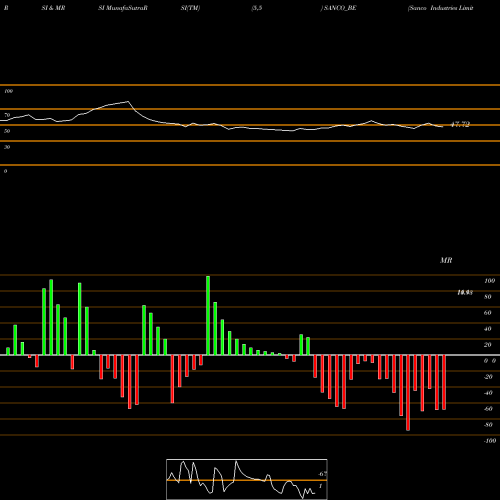Click the RSI value label 47.72

460,125
